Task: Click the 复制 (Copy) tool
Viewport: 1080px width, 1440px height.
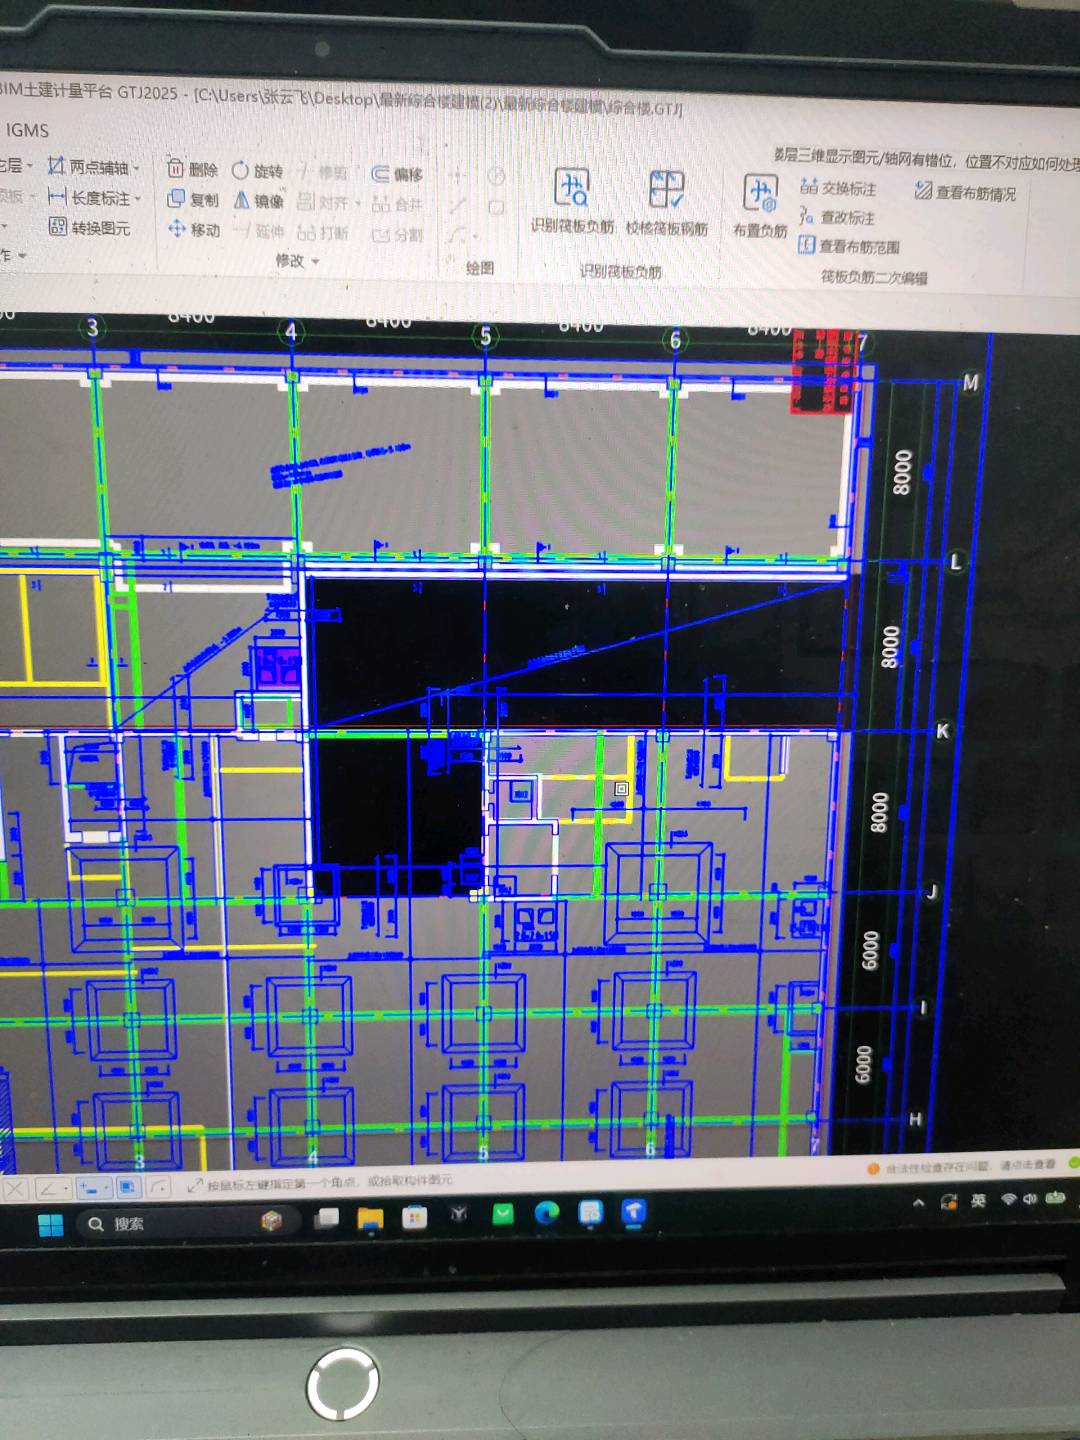Action: point(192,199)
